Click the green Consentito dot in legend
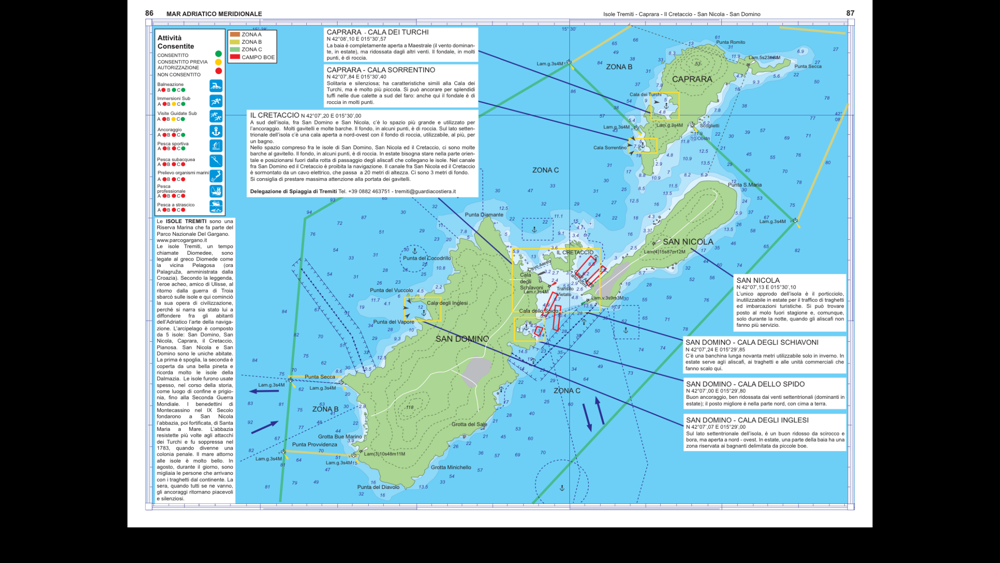This screenshot has height=563, width=1000. click(219, 55)
